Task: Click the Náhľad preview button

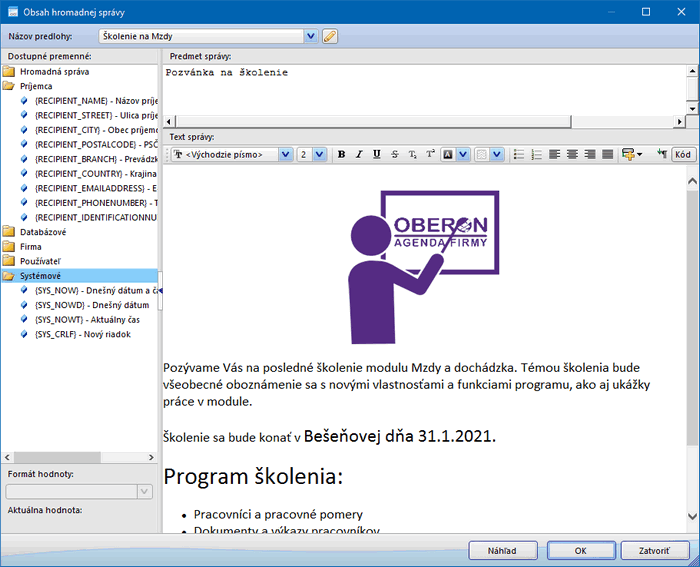Action: (503, 550)
